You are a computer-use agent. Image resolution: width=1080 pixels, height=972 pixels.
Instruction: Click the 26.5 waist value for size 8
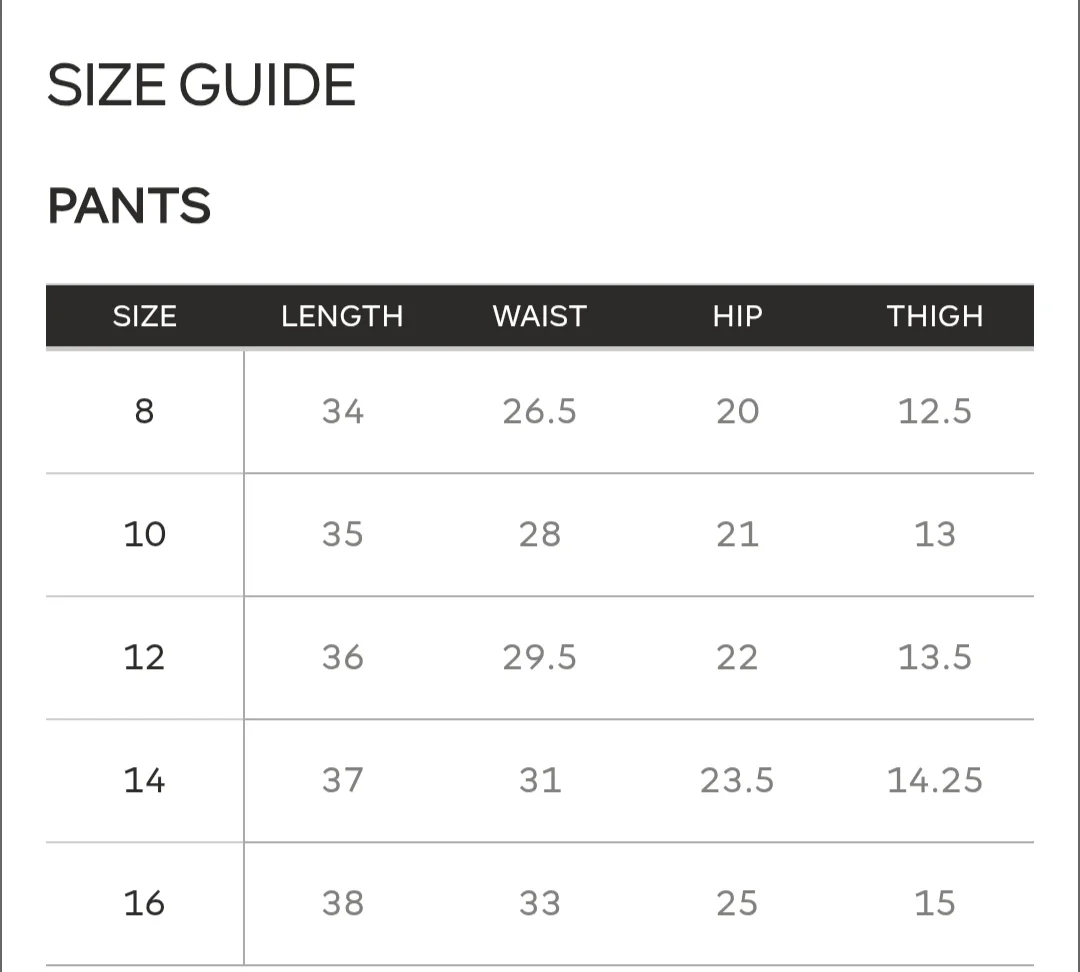[540, 411]
